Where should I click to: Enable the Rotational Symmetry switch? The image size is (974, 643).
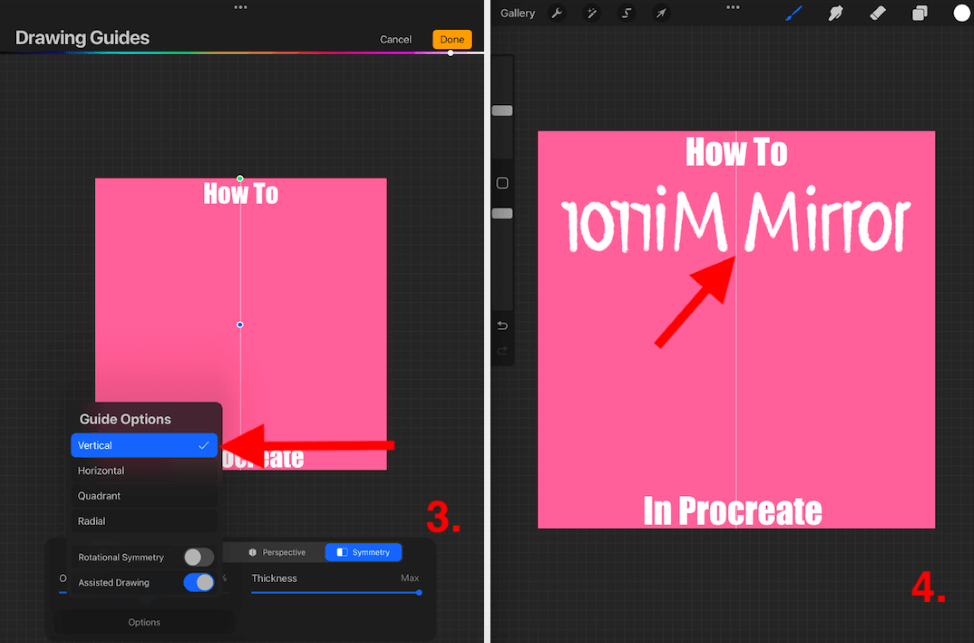click(x=199, y=557)
